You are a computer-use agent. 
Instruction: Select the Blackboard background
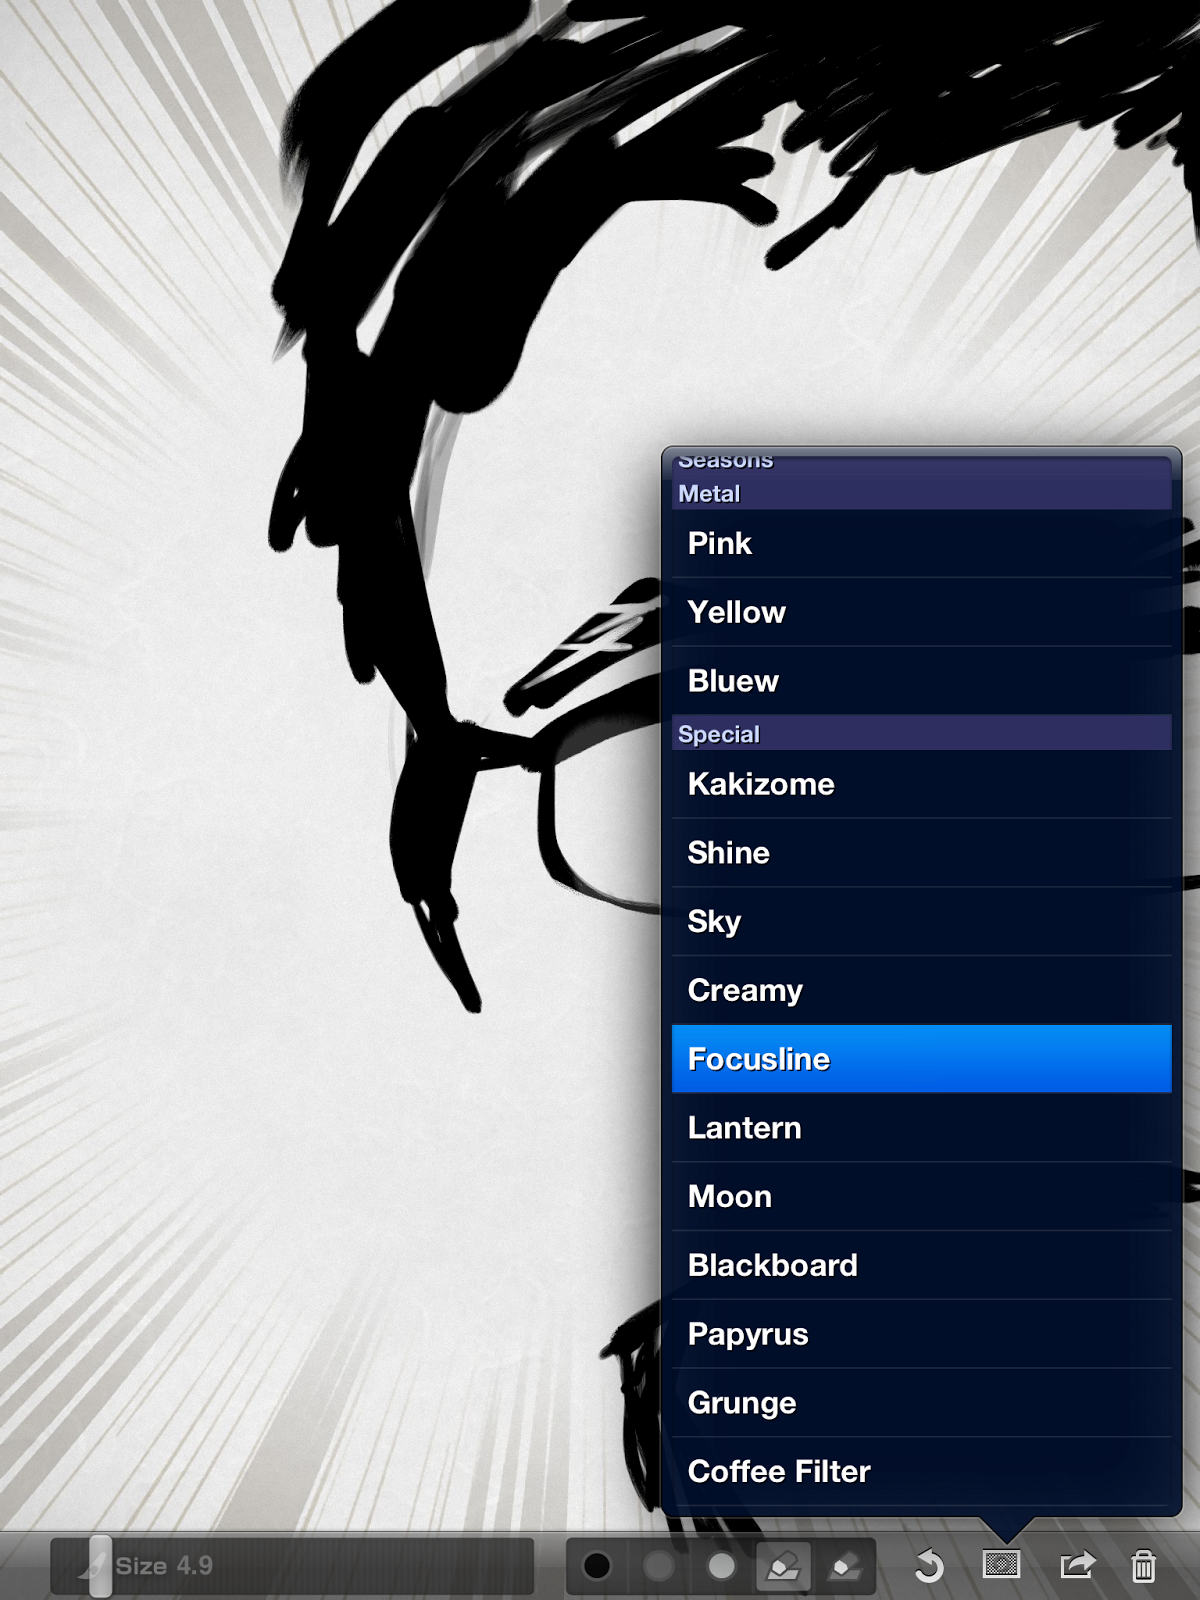coord(921,1265)
